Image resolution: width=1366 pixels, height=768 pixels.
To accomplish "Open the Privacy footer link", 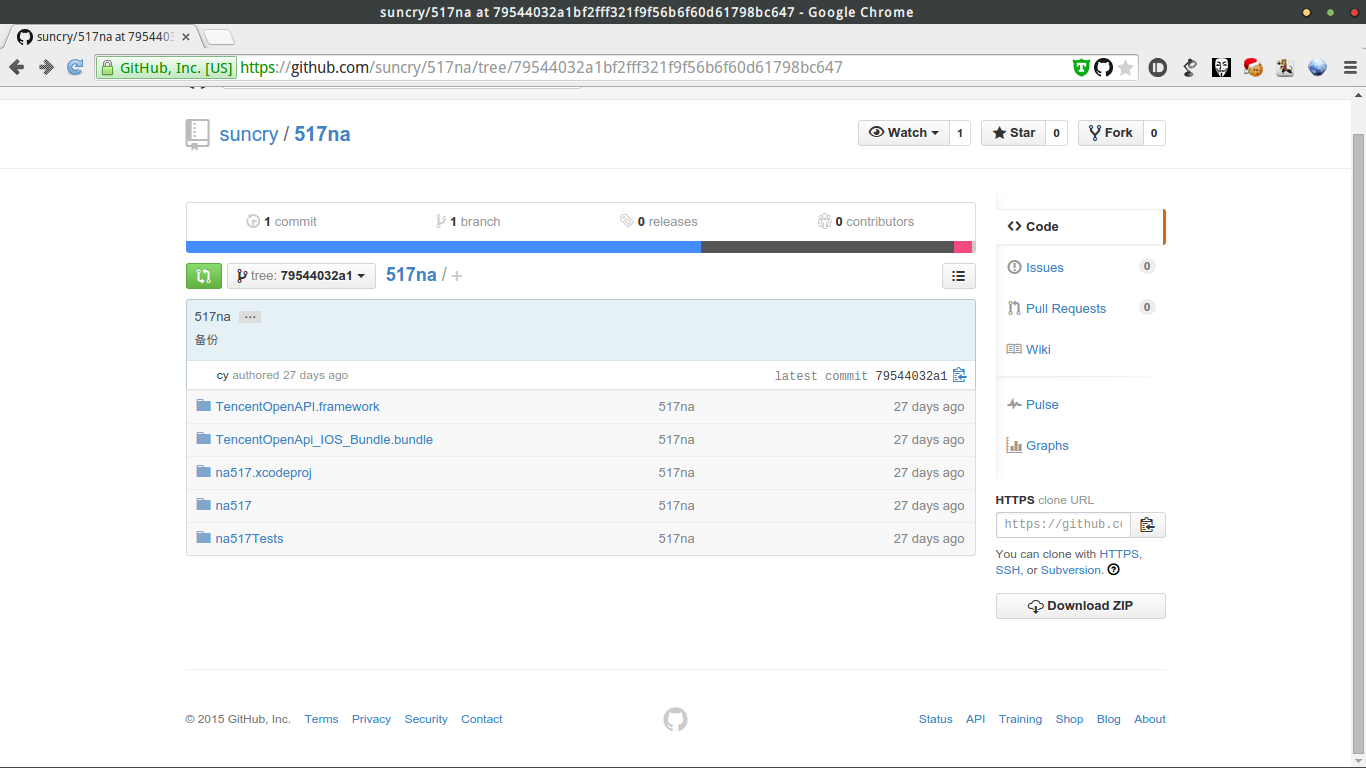I will [371, 719].
